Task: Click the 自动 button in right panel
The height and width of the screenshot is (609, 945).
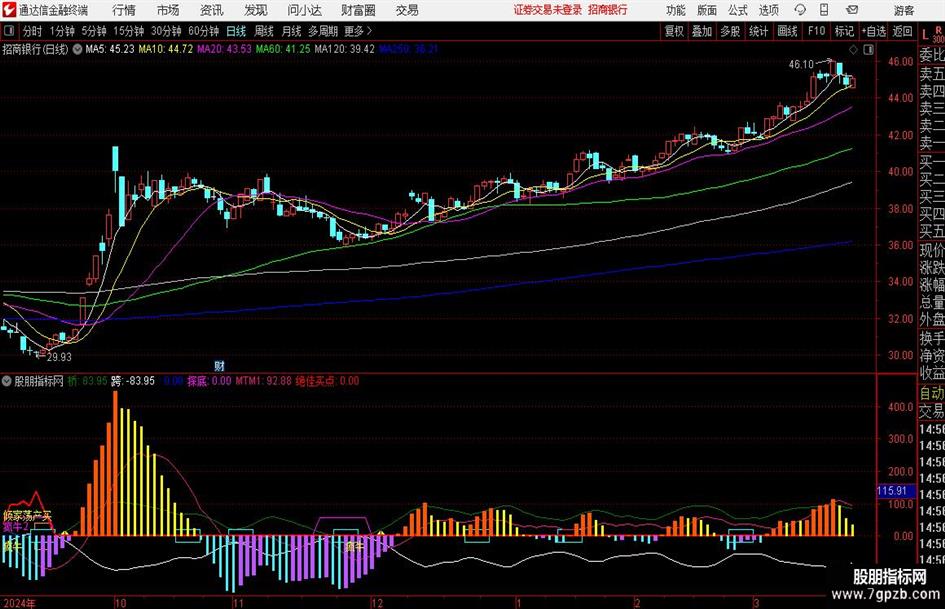Action: [932, 393]
